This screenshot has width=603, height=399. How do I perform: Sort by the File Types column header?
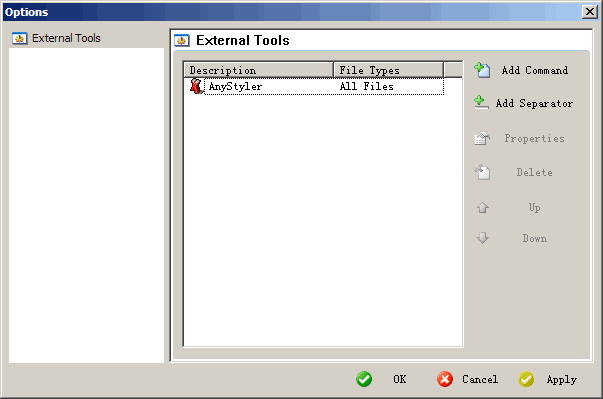[388, 70]
